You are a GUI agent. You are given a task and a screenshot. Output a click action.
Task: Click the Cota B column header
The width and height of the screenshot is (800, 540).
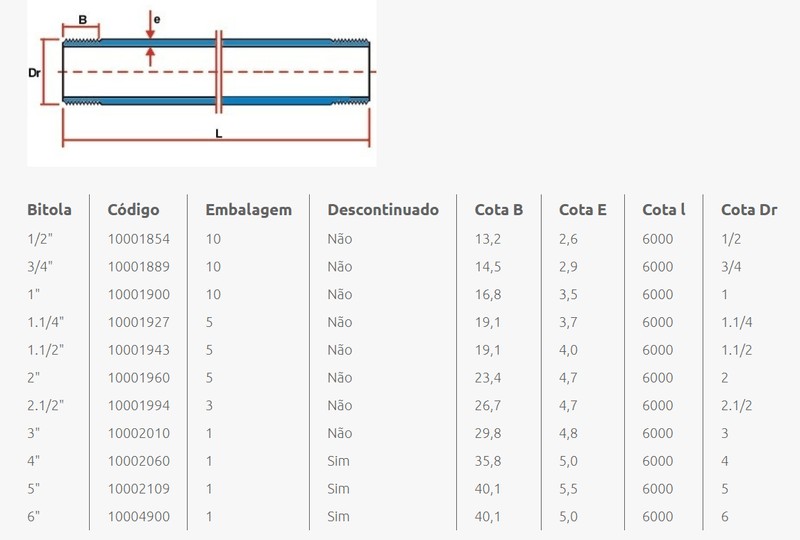499,210
